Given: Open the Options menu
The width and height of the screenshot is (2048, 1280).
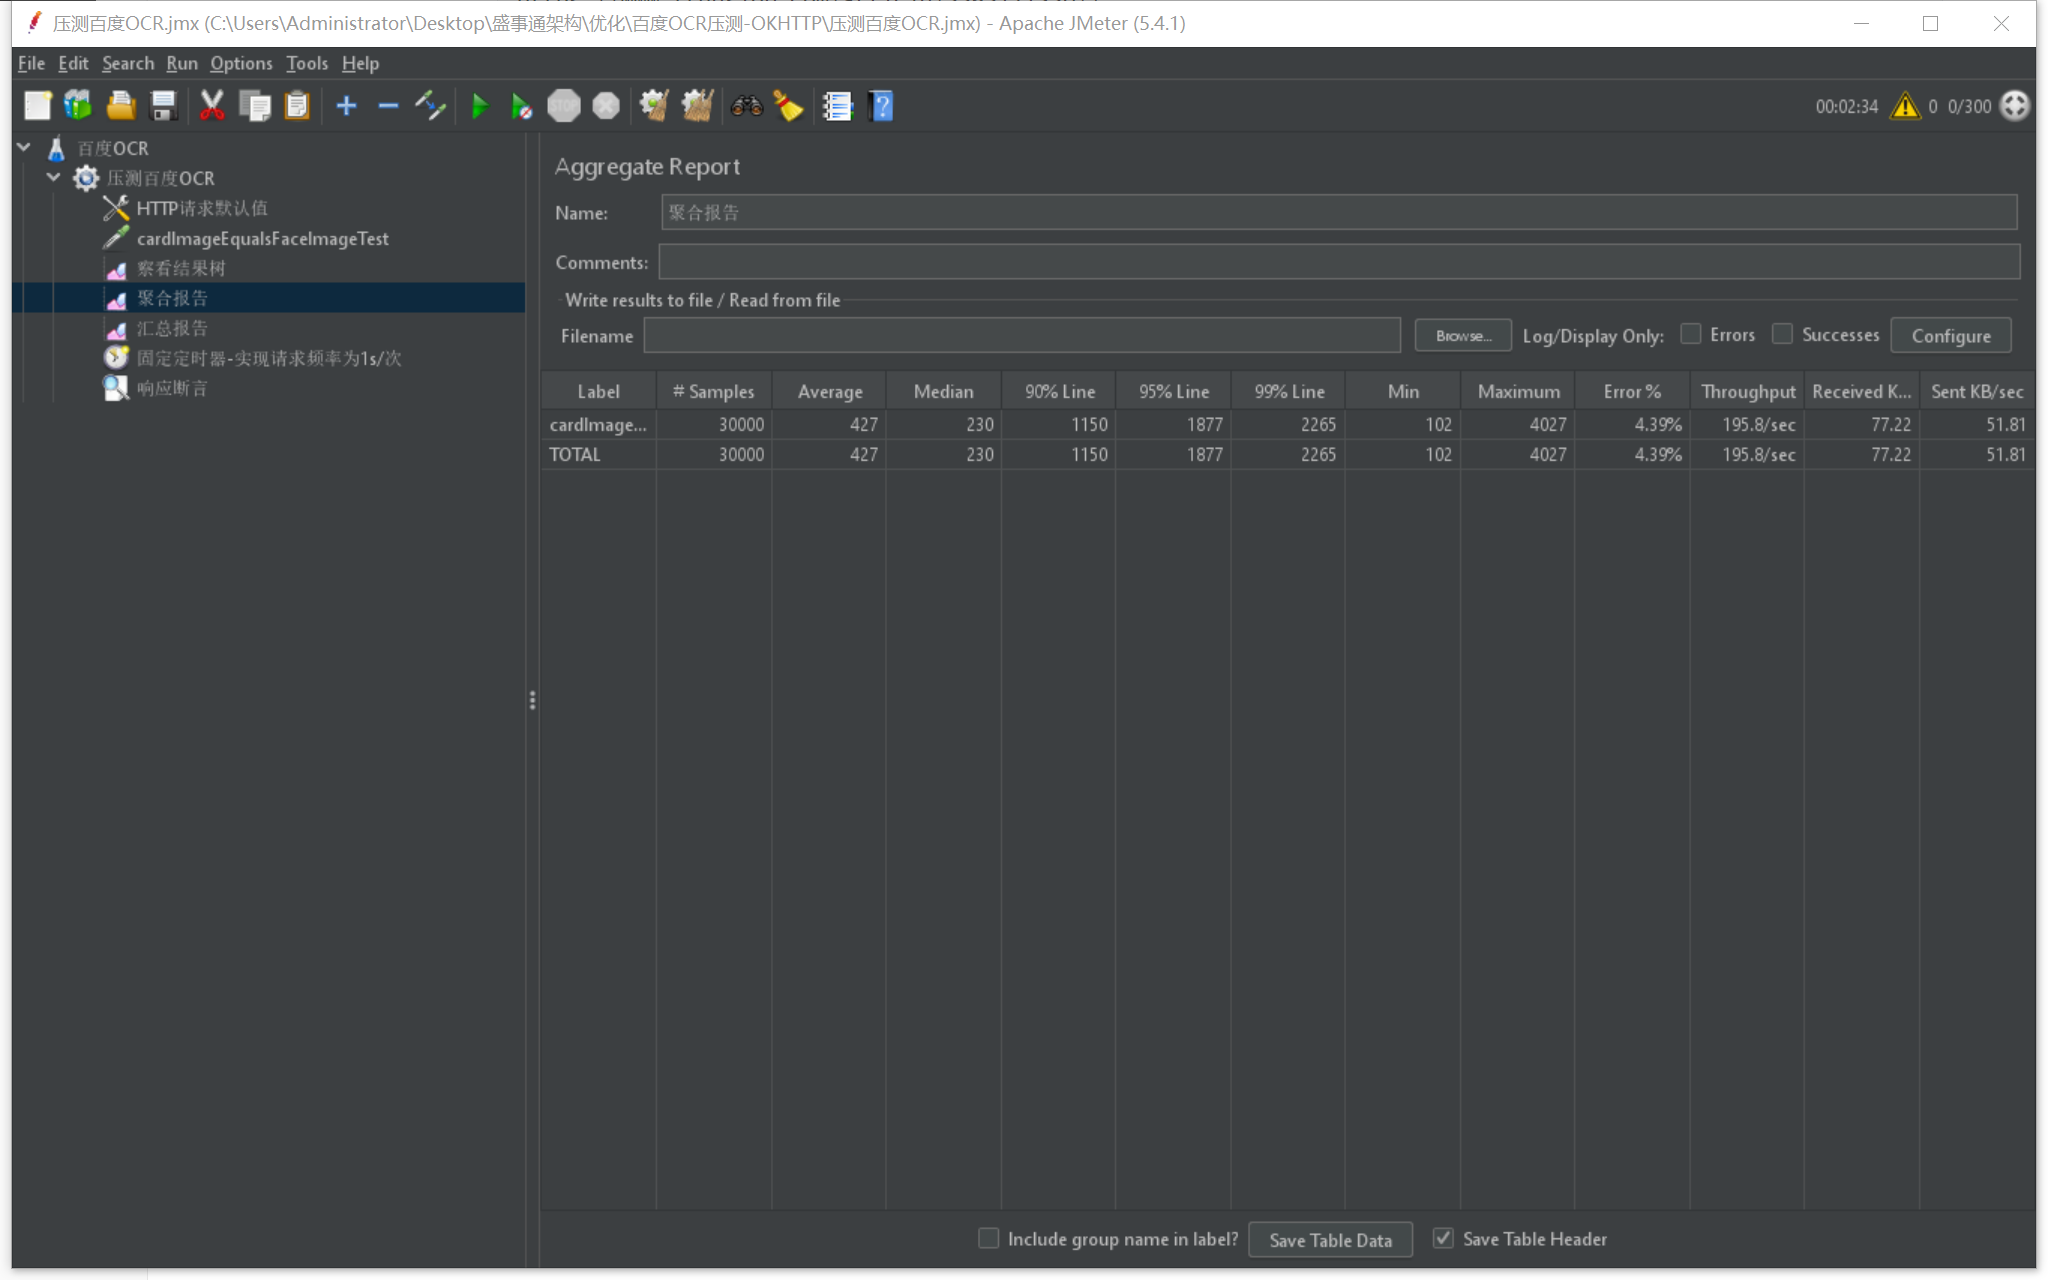Looking at the screenshot, I should tap(240, 63).
